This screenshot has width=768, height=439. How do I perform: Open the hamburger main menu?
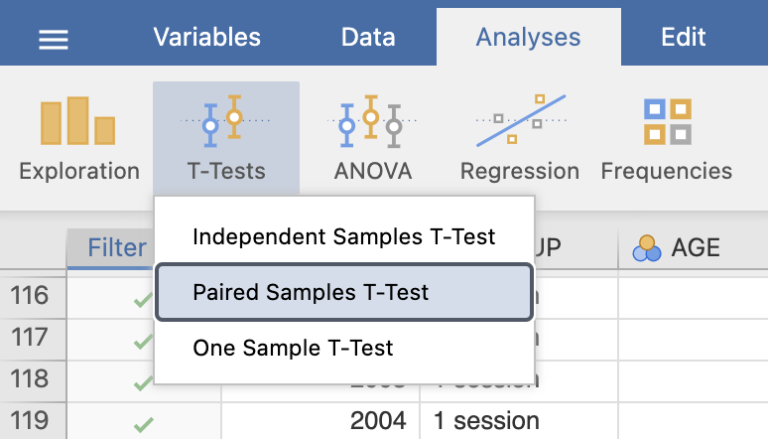click(x=53, y=39)
